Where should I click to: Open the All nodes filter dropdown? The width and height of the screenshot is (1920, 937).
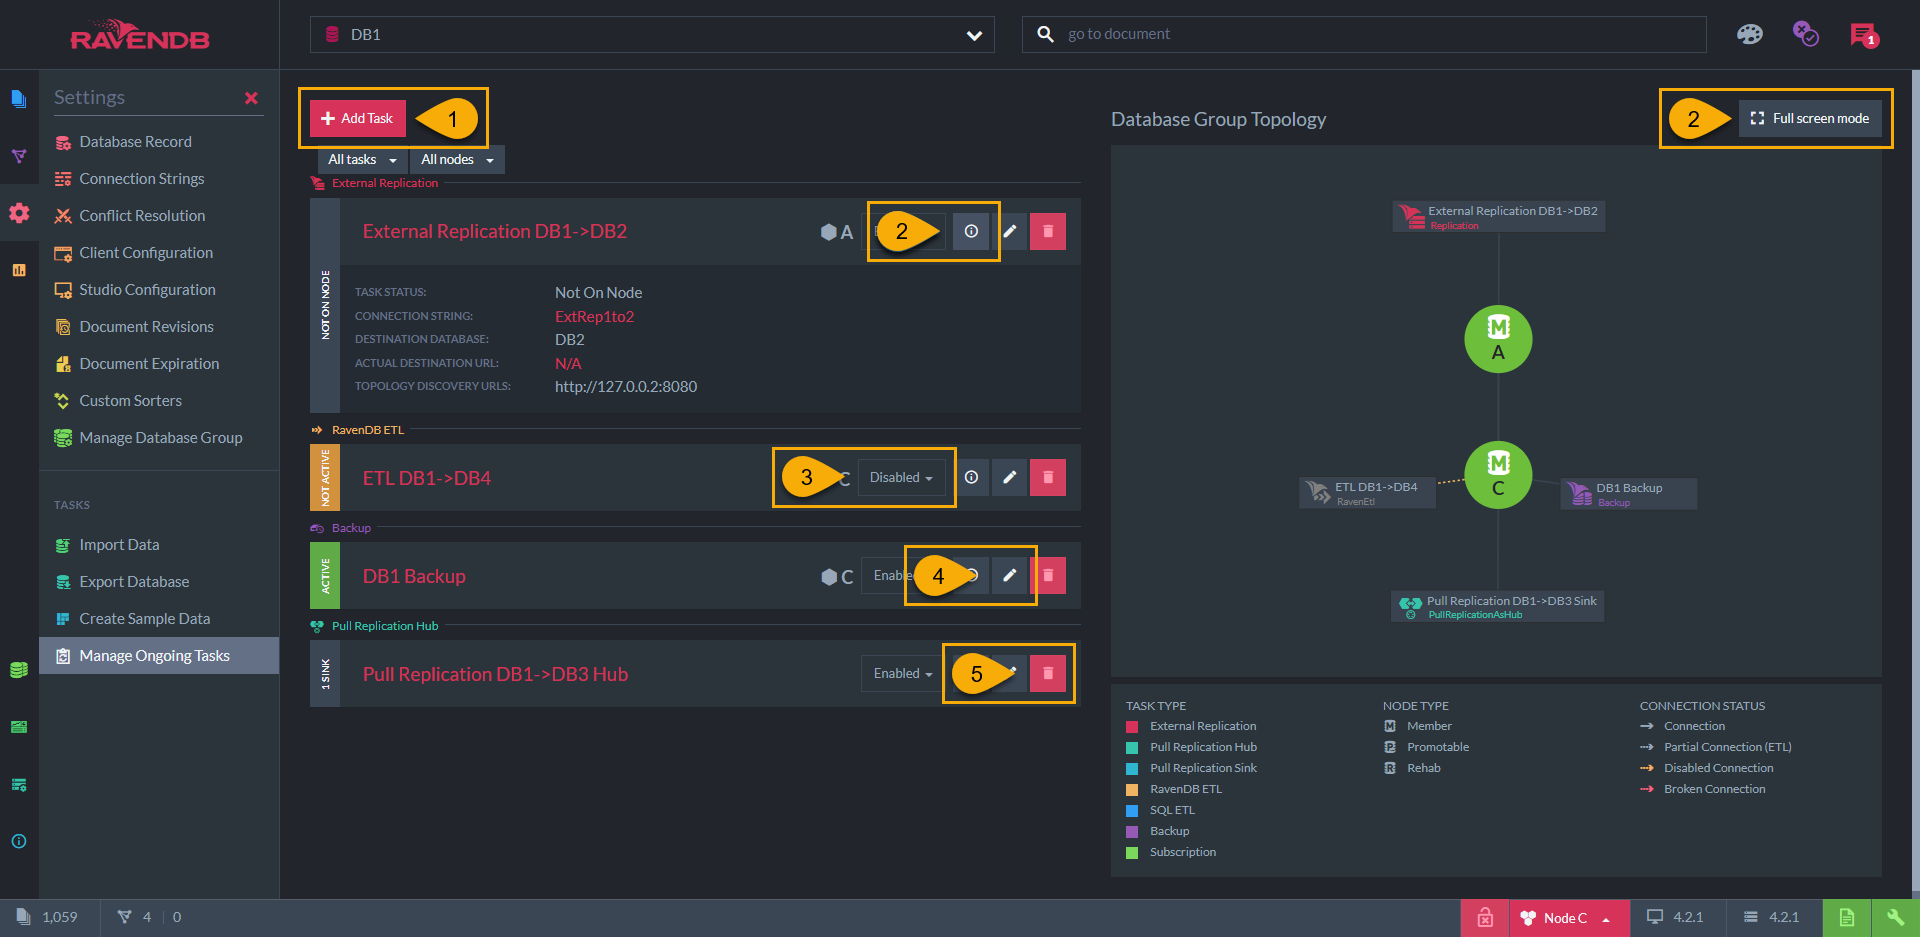click(457, 160)
